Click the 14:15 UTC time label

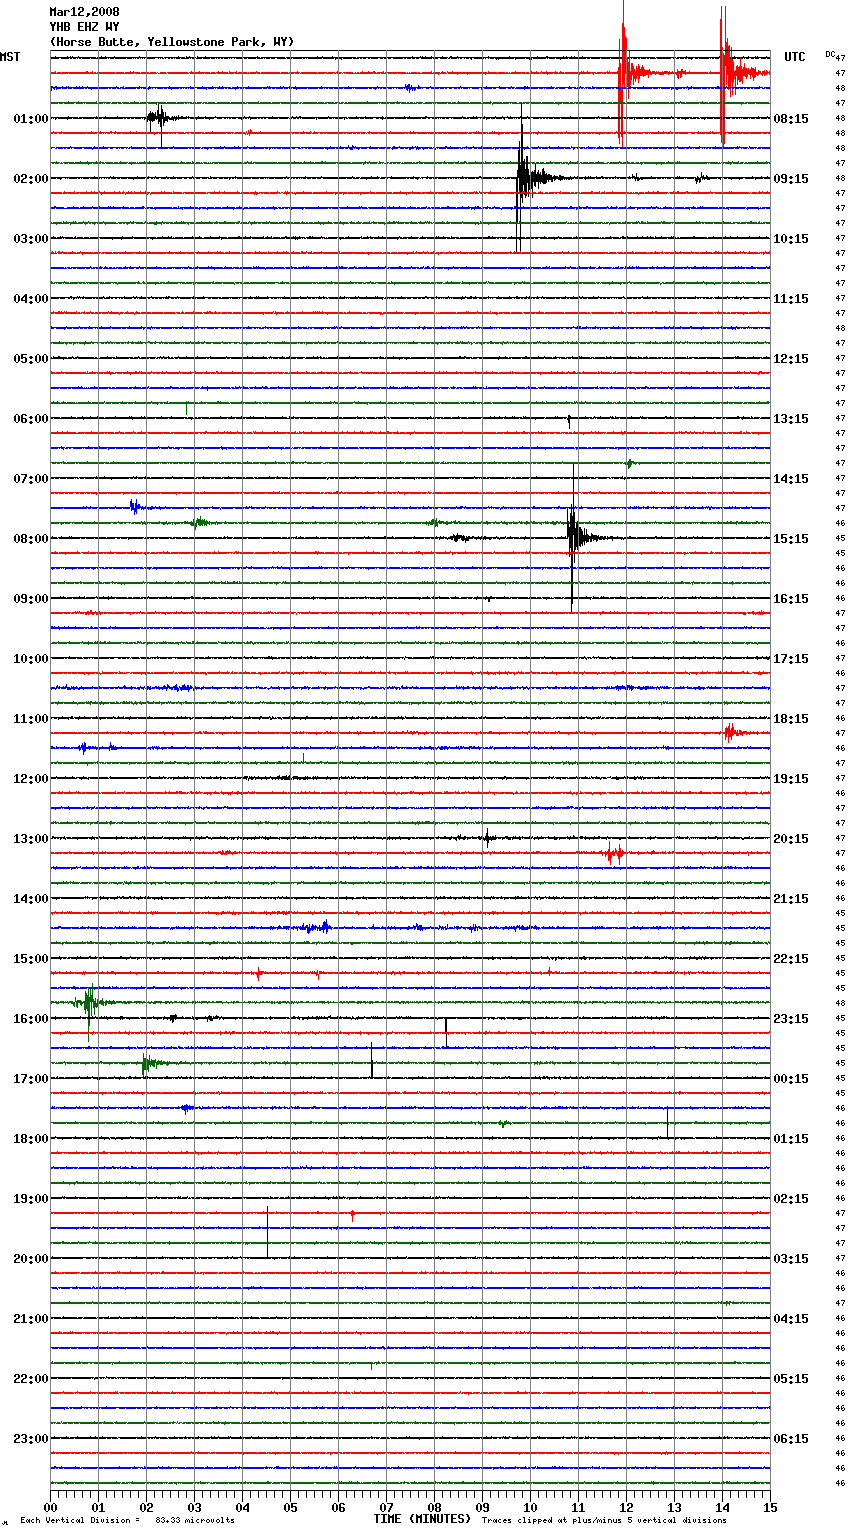(791, 479)
